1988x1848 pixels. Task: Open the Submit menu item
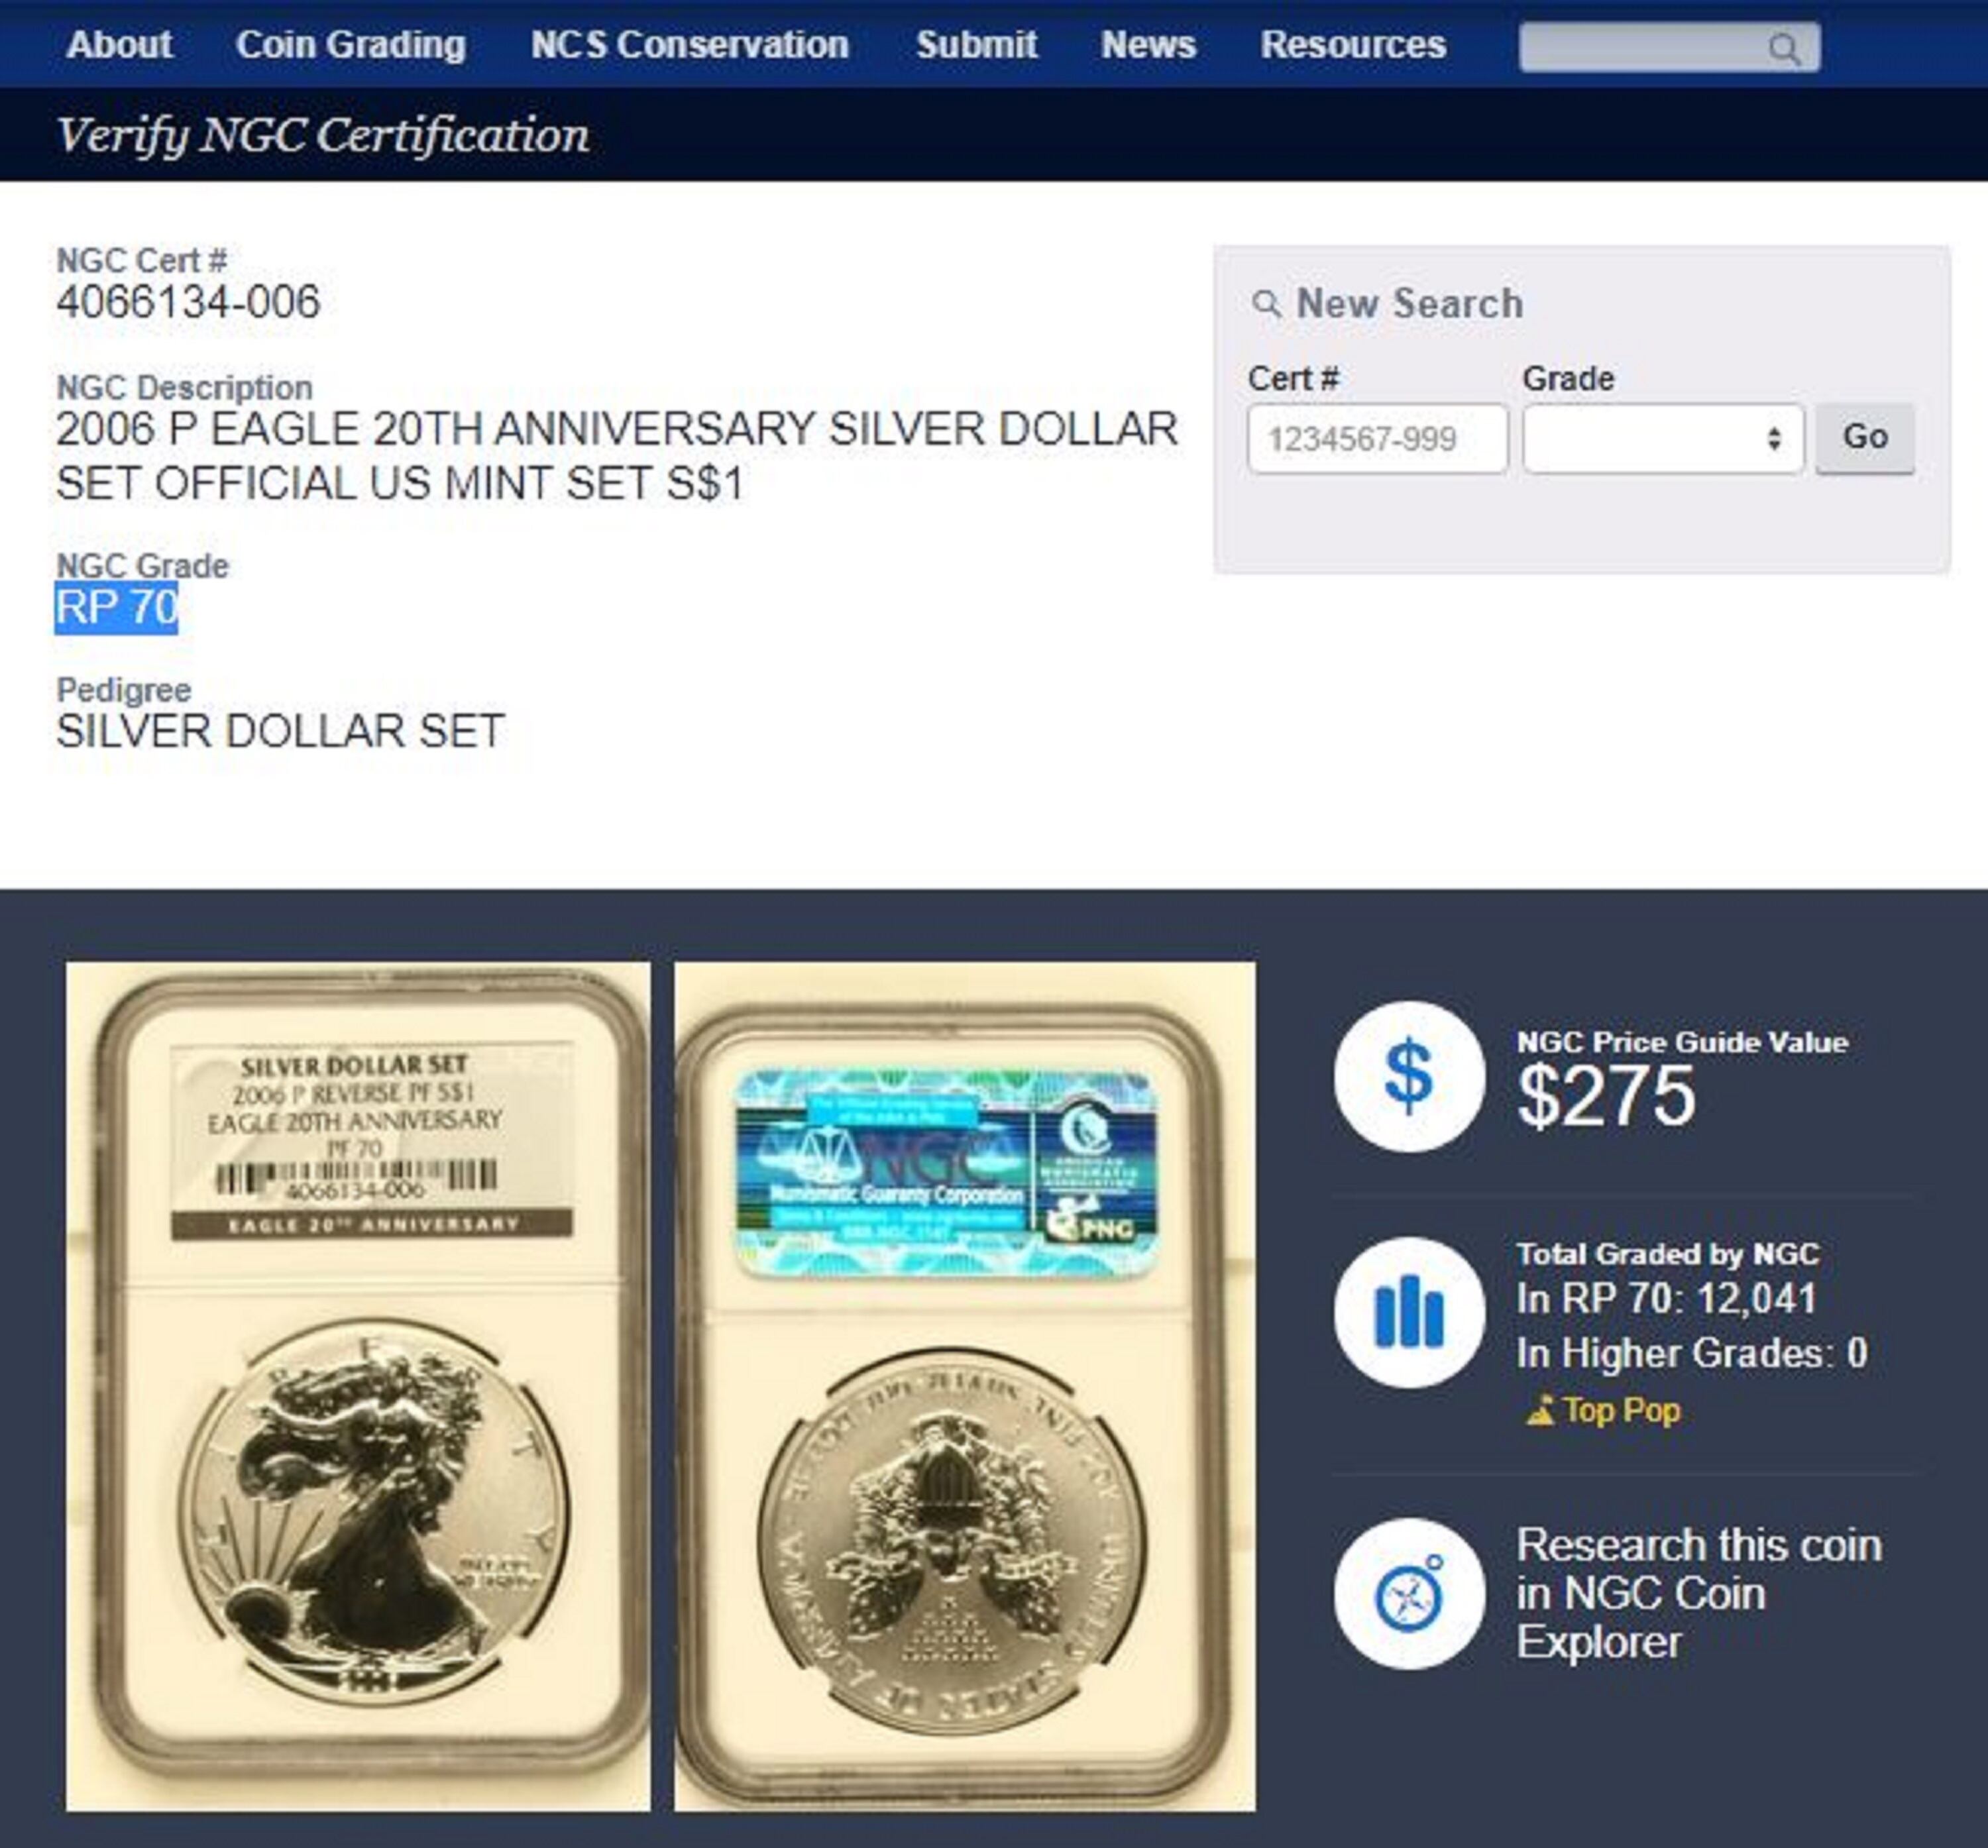pos(976,44)
